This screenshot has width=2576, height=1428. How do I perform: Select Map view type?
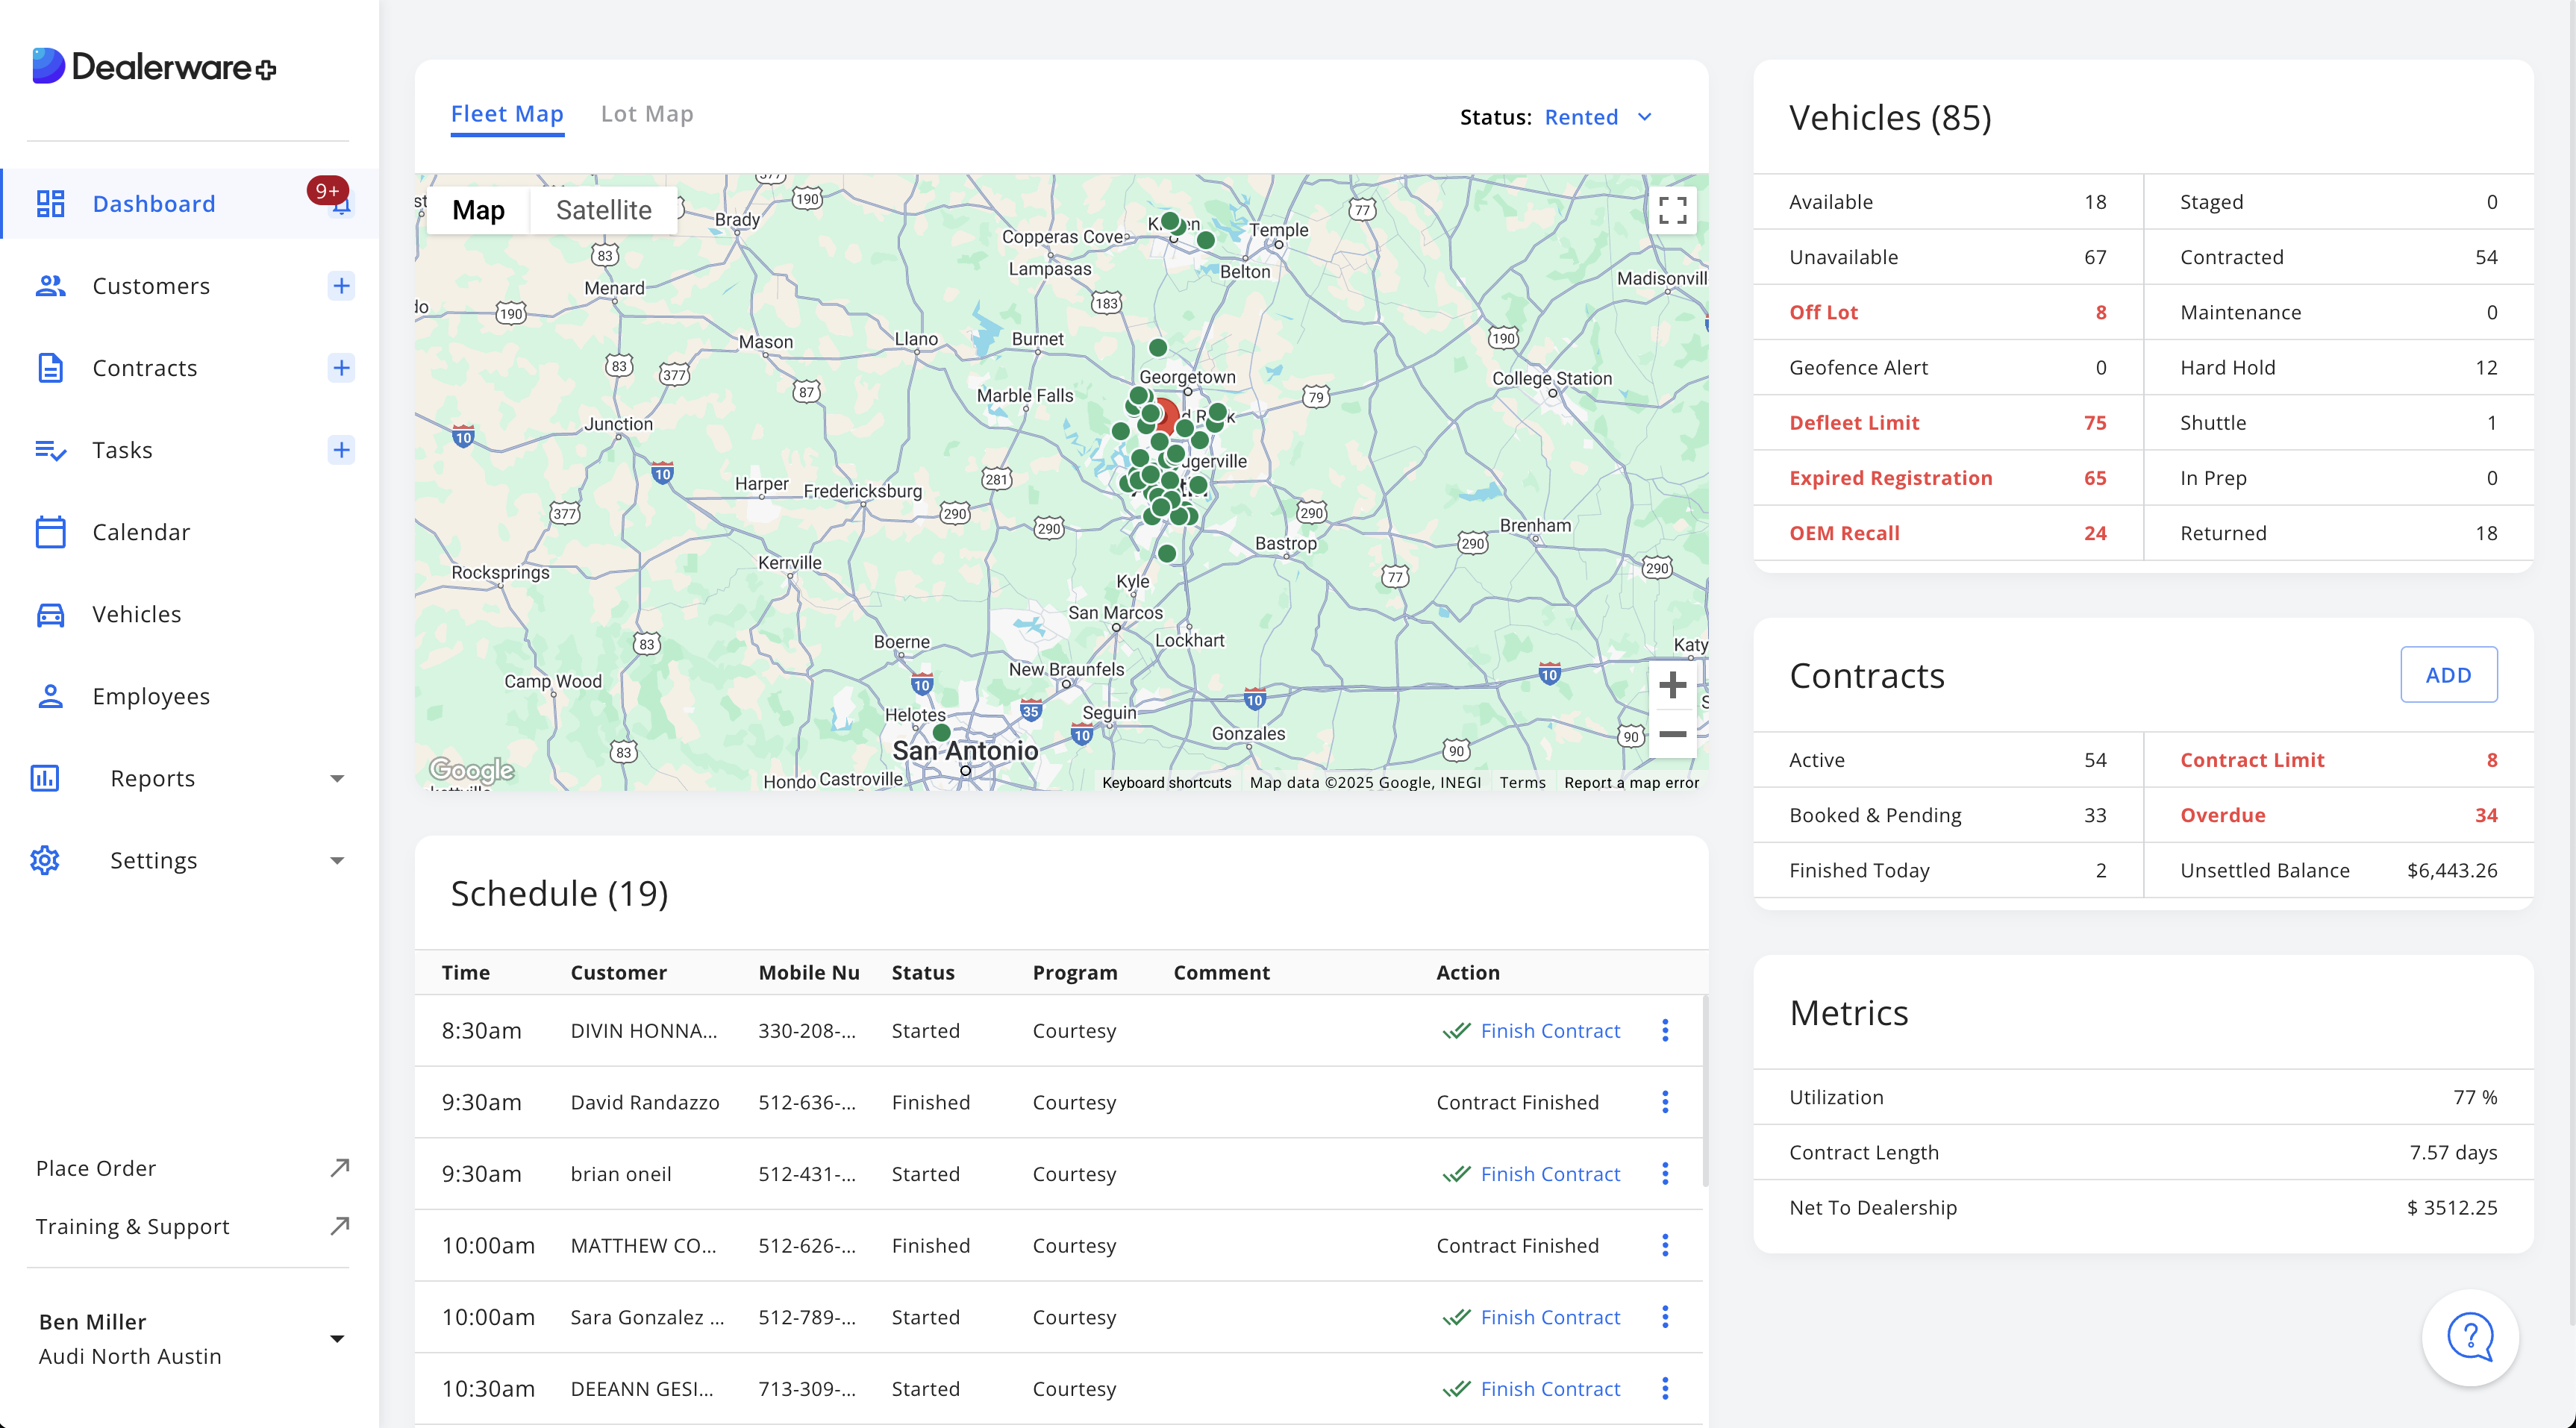(478, 210)
